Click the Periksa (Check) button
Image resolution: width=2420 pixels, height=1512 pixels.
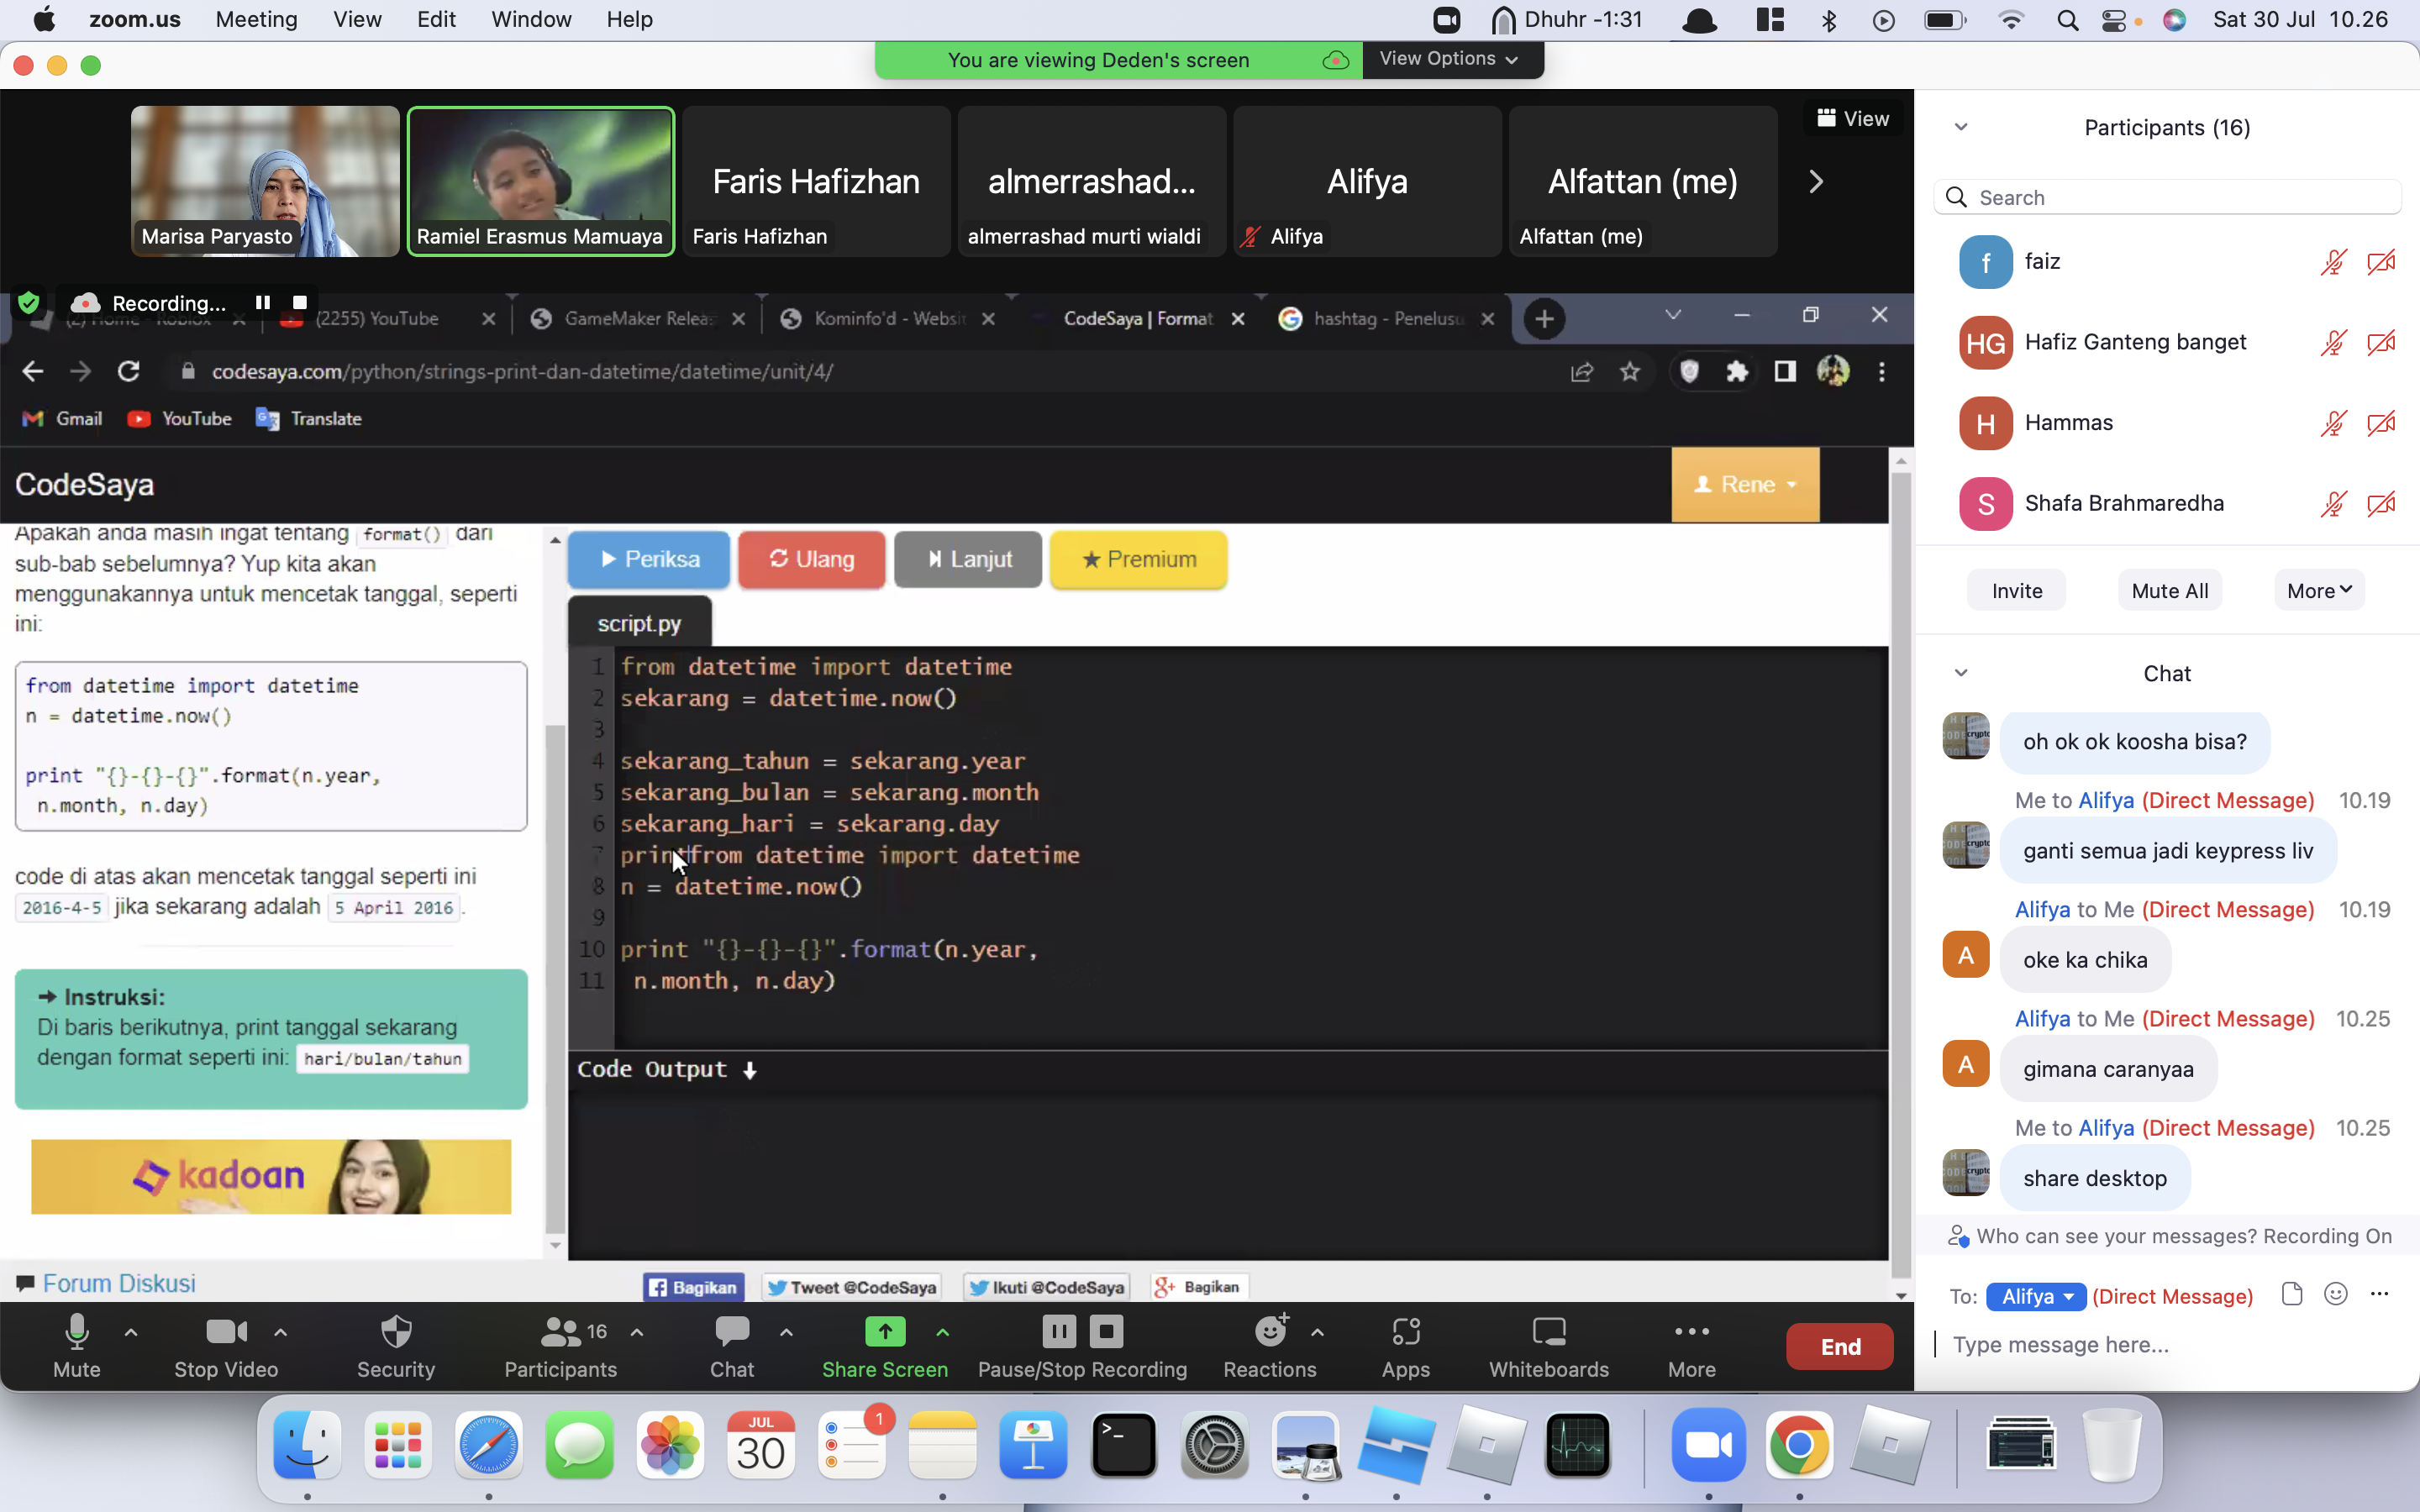pos(646,558)
